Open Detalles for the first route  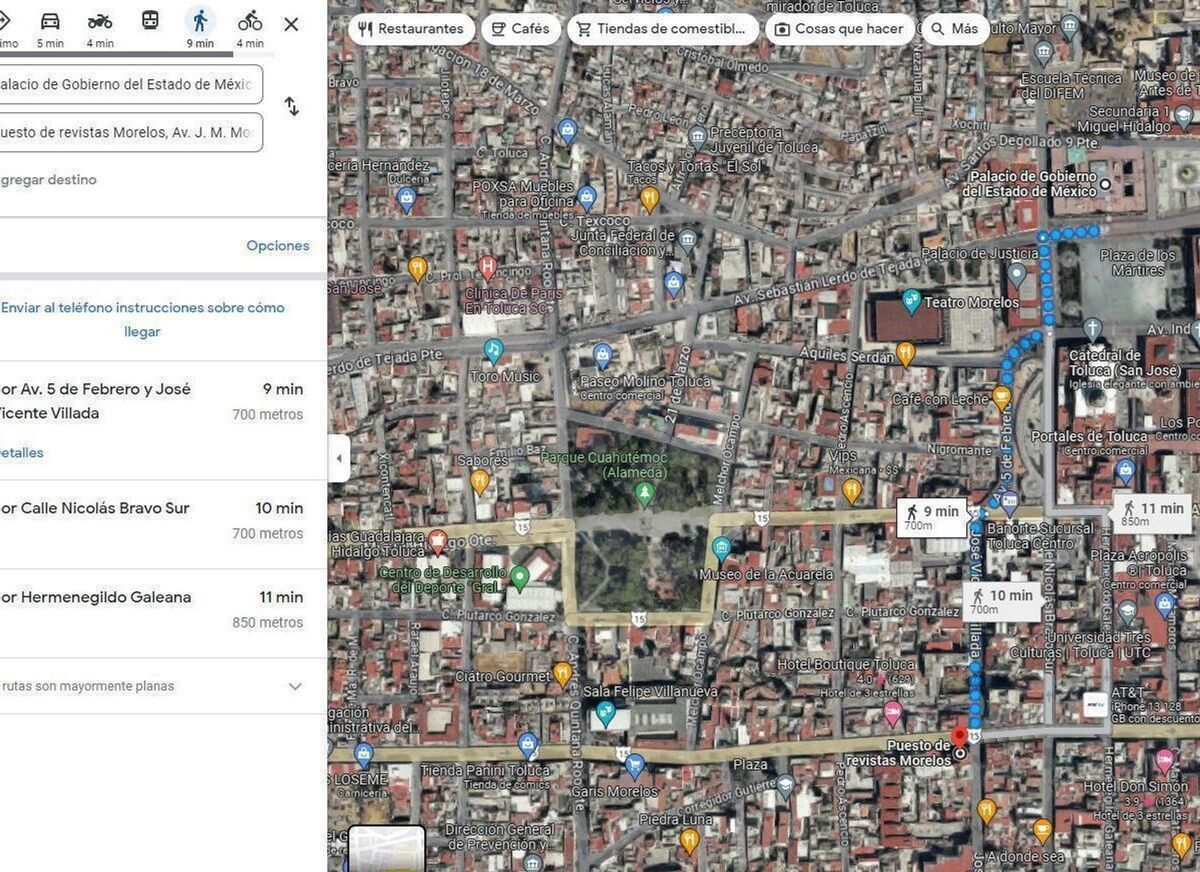[x=22, y=453]
